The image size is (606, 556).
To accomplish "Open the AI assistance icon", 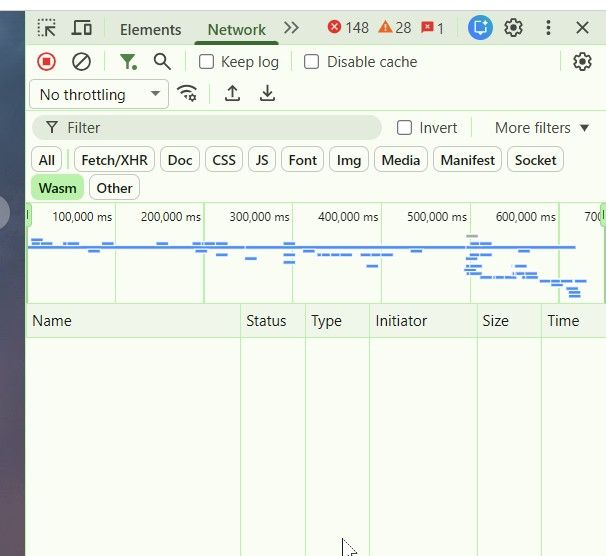I will [480, 28].
